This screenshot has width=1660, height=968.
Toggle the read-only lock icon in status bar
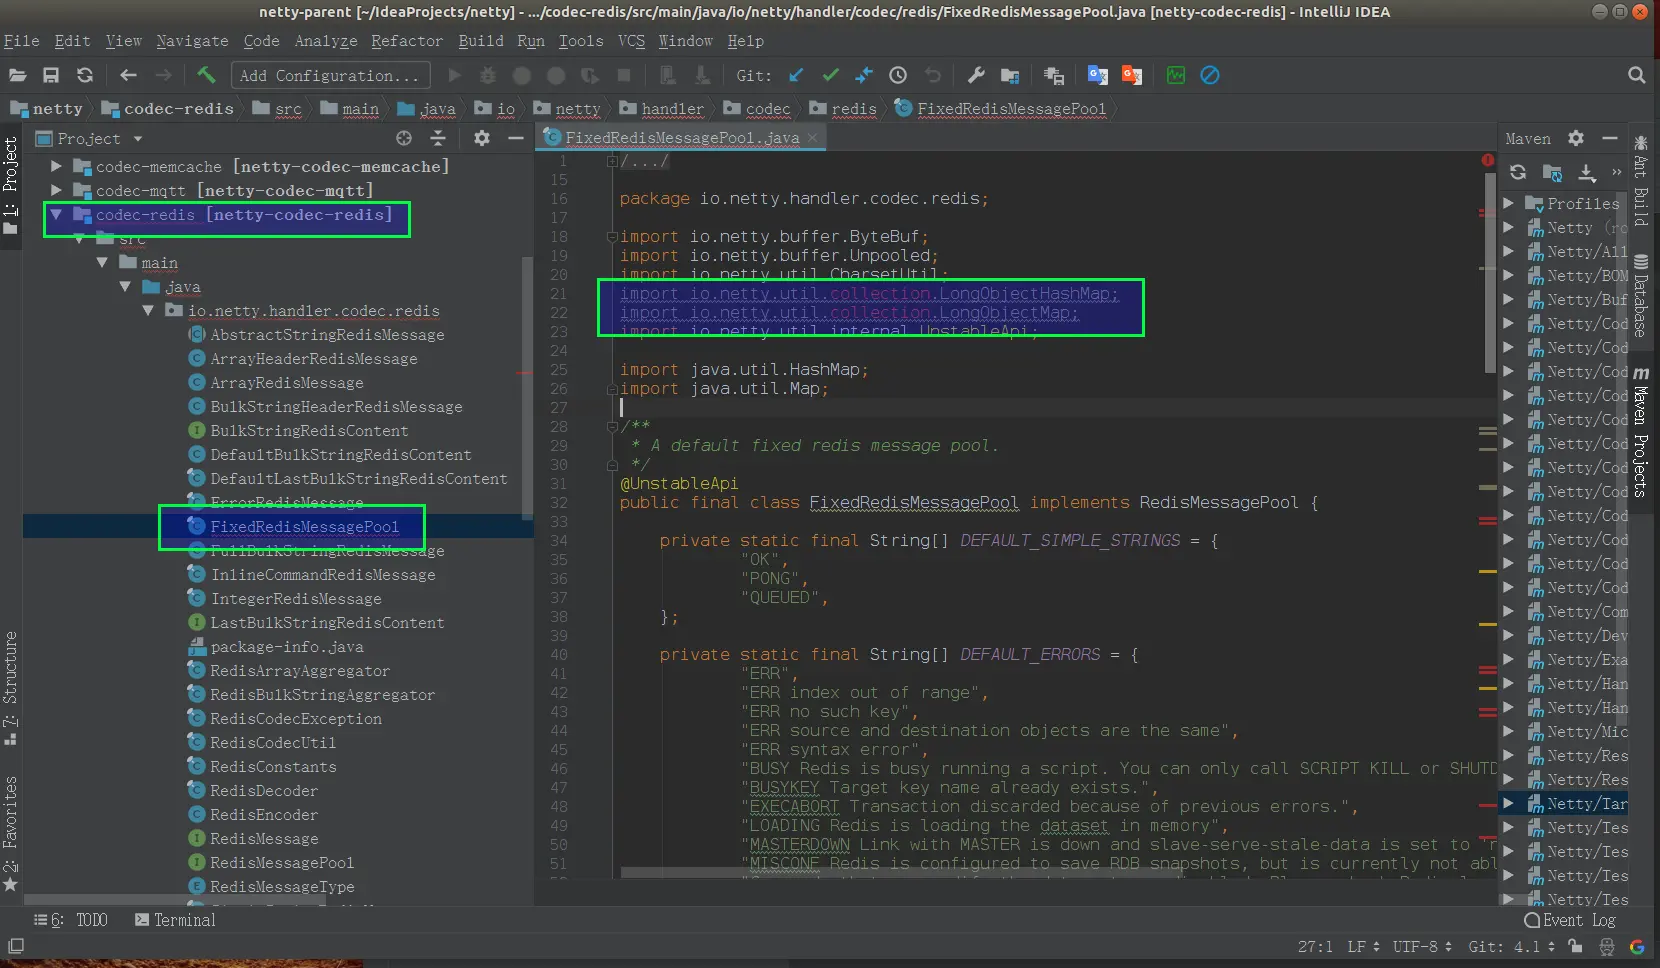[1575, 946]
